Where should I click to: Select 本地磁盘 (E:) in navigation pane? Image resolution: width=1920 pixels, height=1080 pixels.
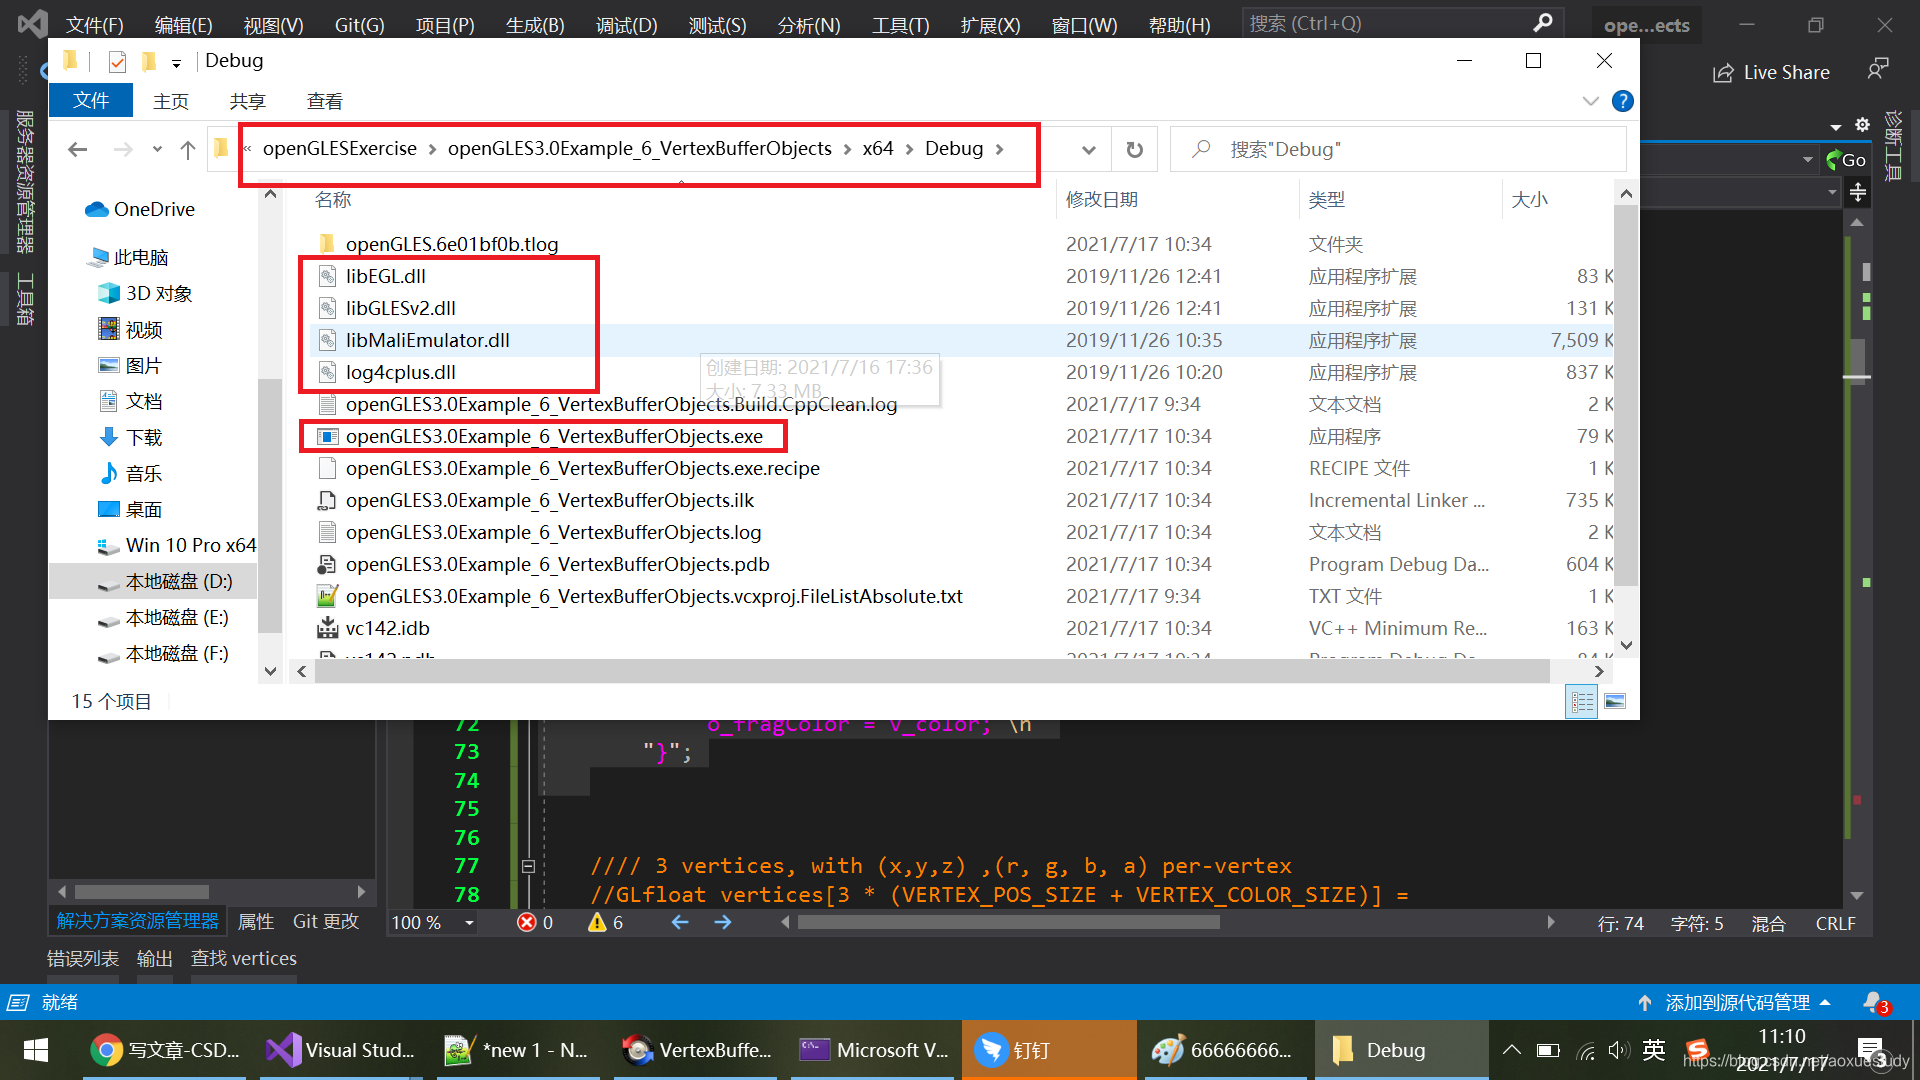click(x=176, y=618)
